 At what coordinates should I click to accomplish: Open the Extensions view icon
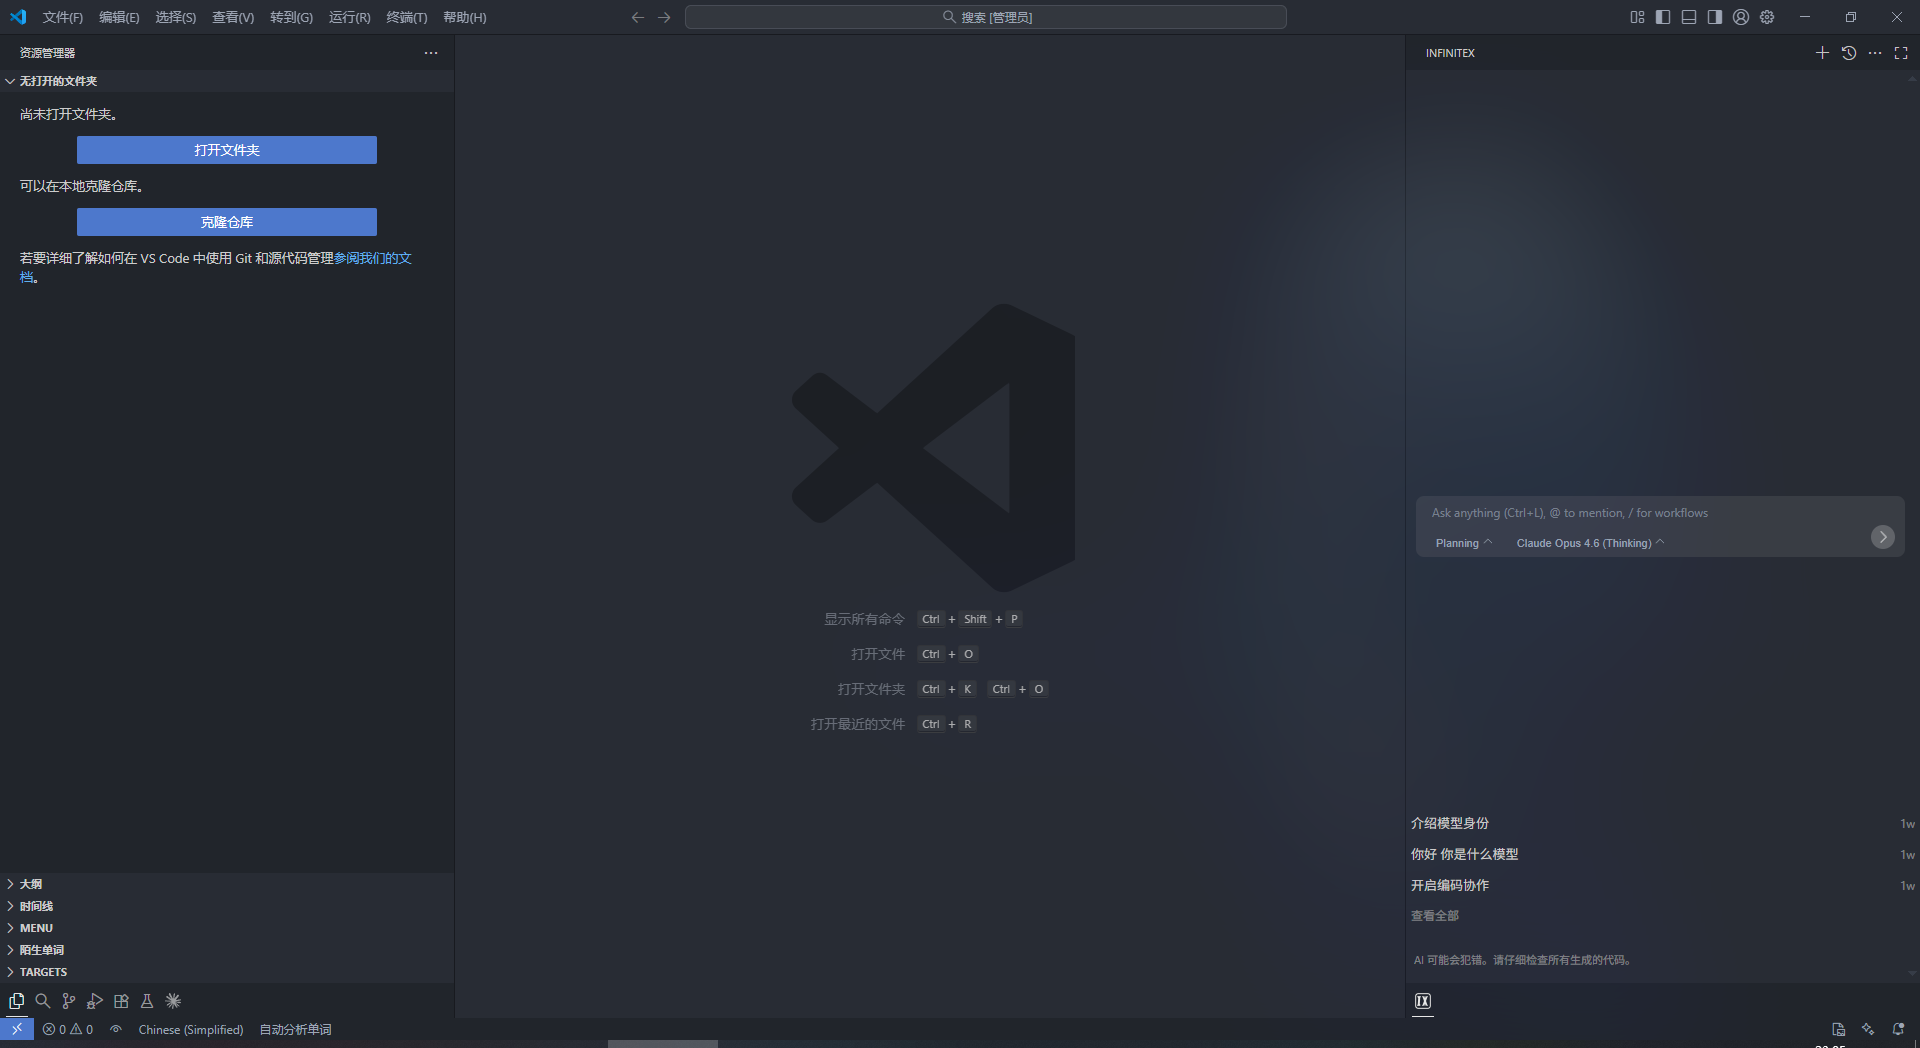(x=121, y=1001)
